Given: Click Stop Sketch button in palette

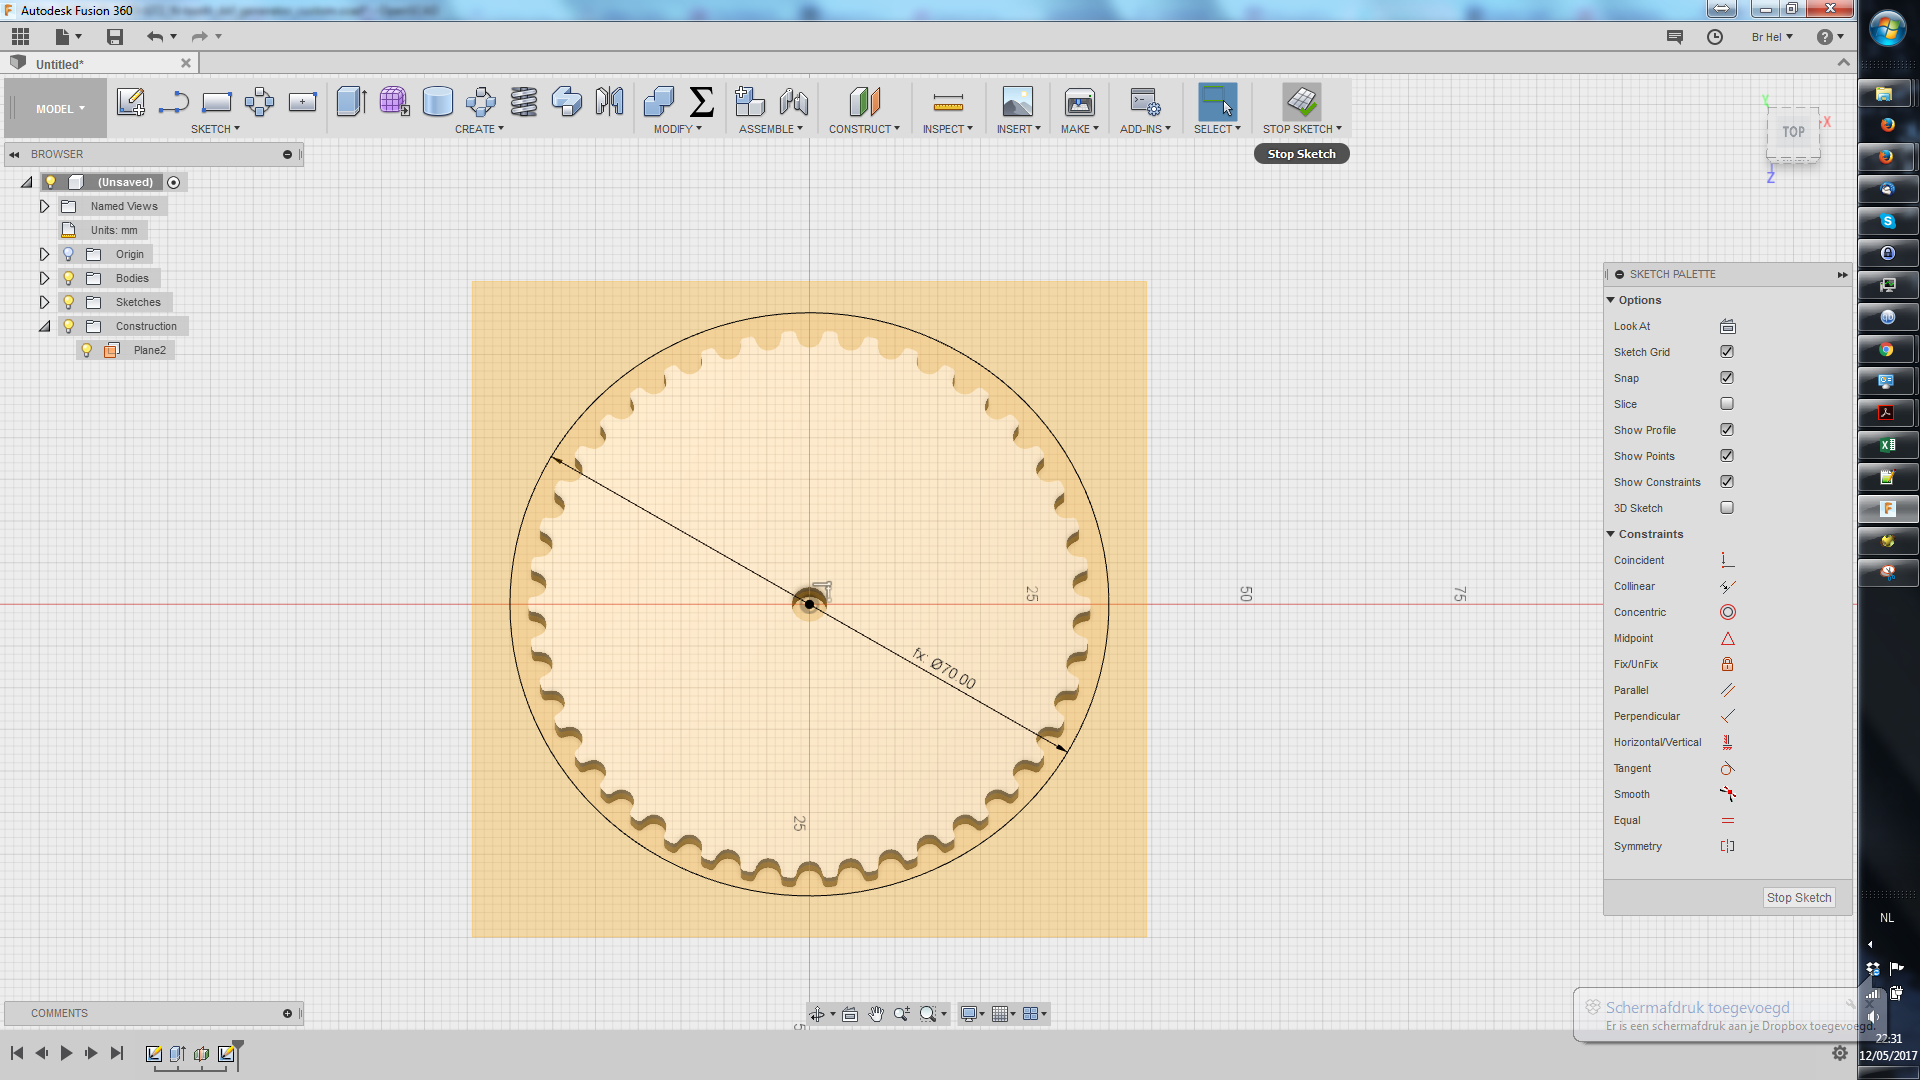Looking at the screenshot, I should tap(1798, 898).
